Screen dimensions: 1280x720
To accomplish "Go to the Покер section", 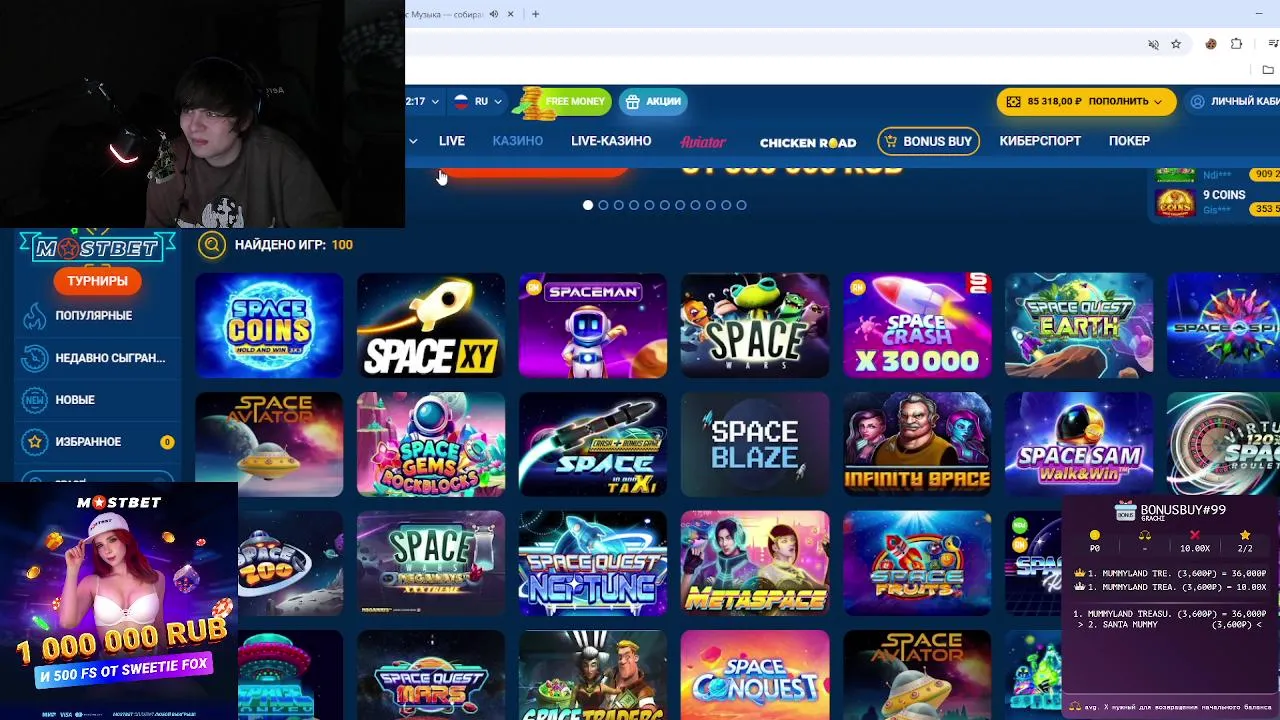I will 1129,141.
